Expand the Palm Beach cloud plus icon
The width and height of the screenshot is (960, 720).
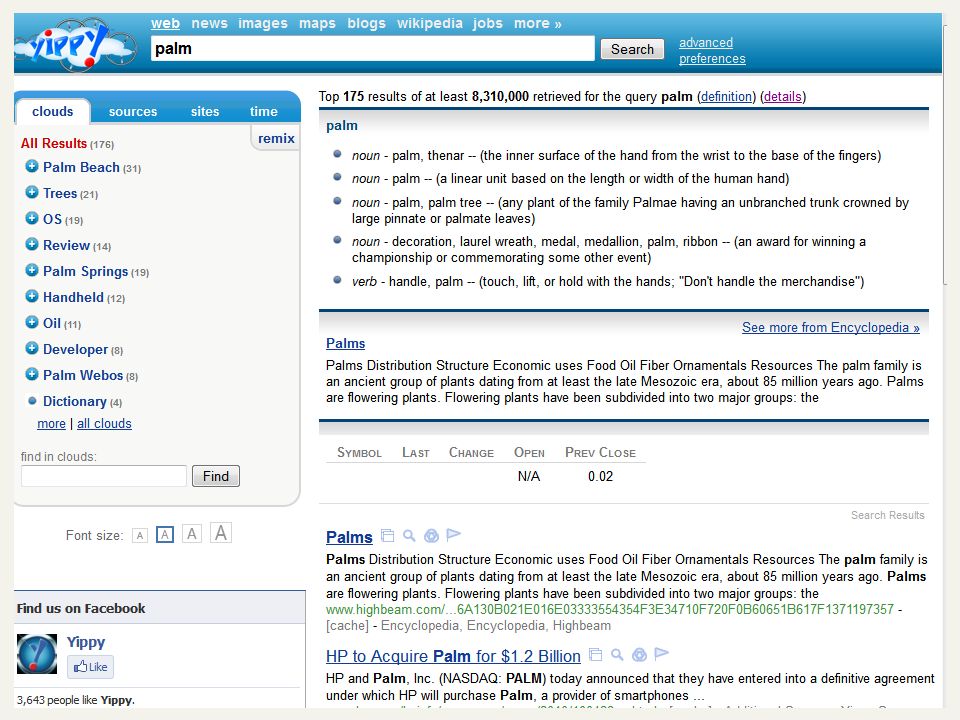coord(32,166)
